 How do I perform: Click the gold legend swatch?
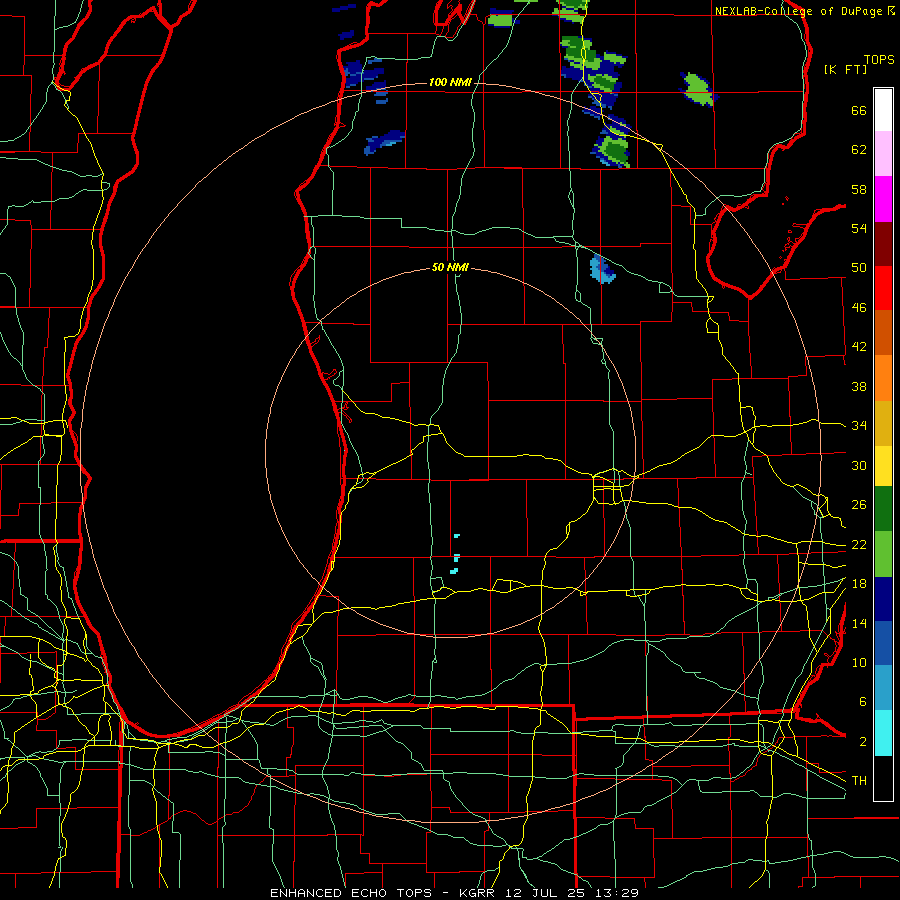[883, 423]
